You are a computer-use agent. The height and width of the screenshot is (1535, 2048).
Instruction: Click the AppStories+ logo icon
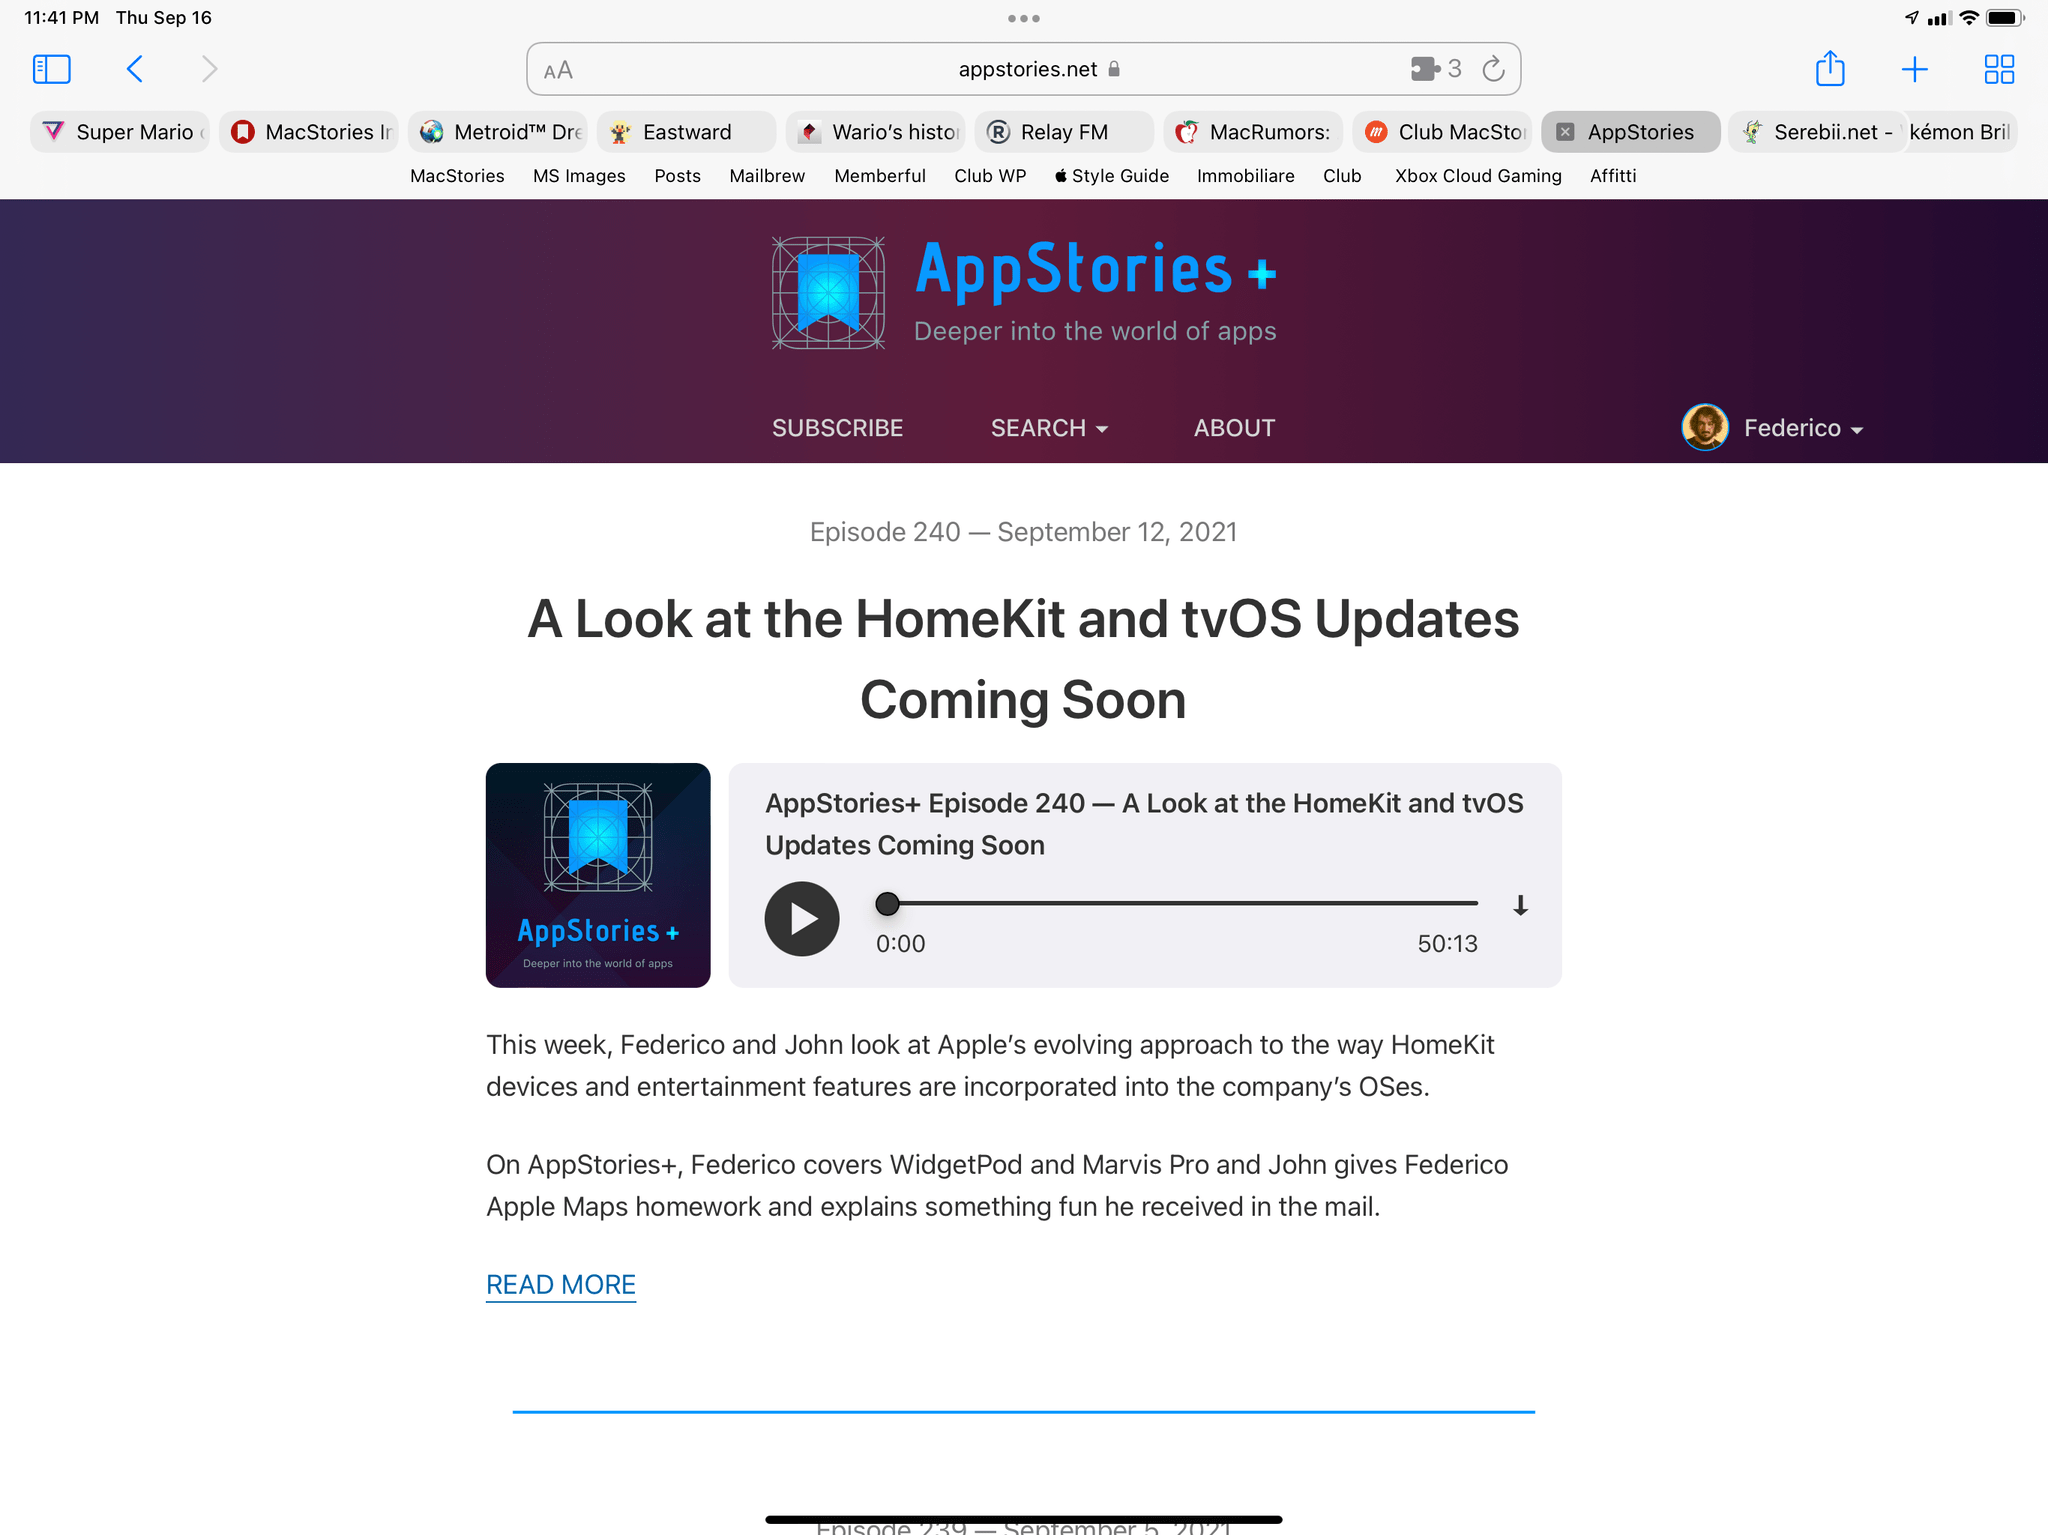click(829, 293)
